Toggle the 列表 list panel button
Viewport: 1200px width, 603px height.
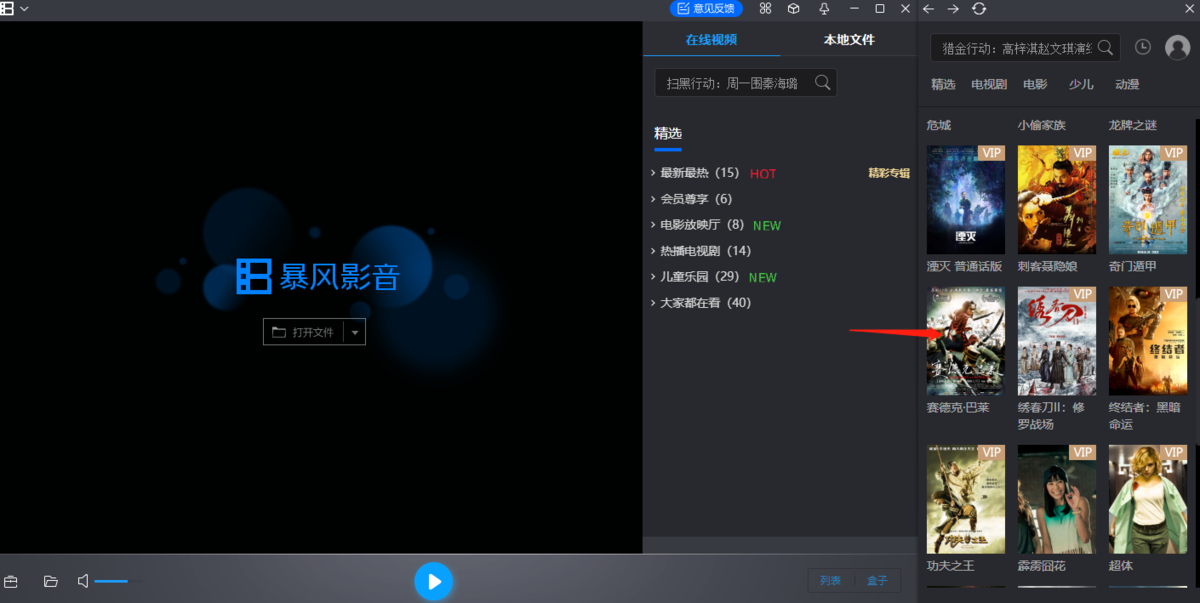point(830,580)
